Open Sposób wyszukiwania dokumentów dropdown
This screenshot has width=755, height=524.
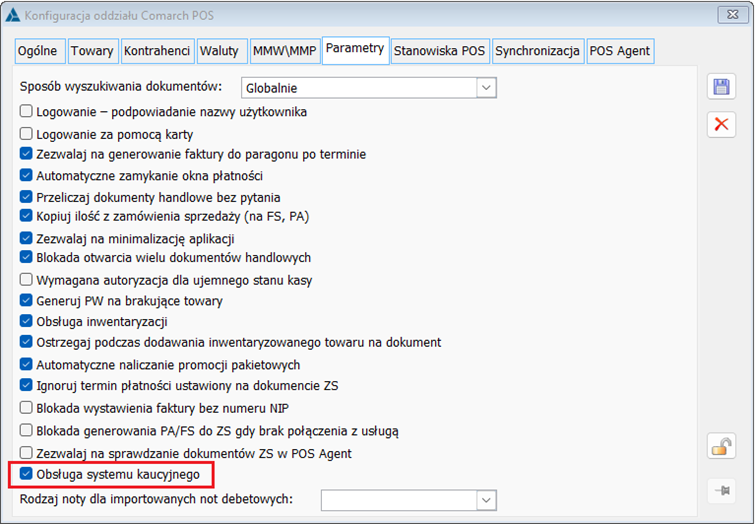coord(486,88)
